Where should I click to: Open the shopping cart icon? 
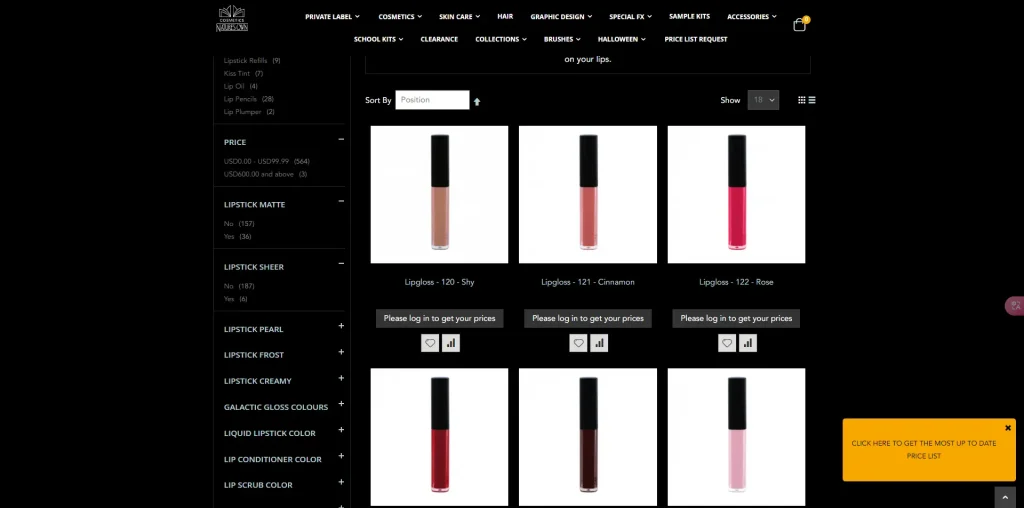tap(799, 25)
